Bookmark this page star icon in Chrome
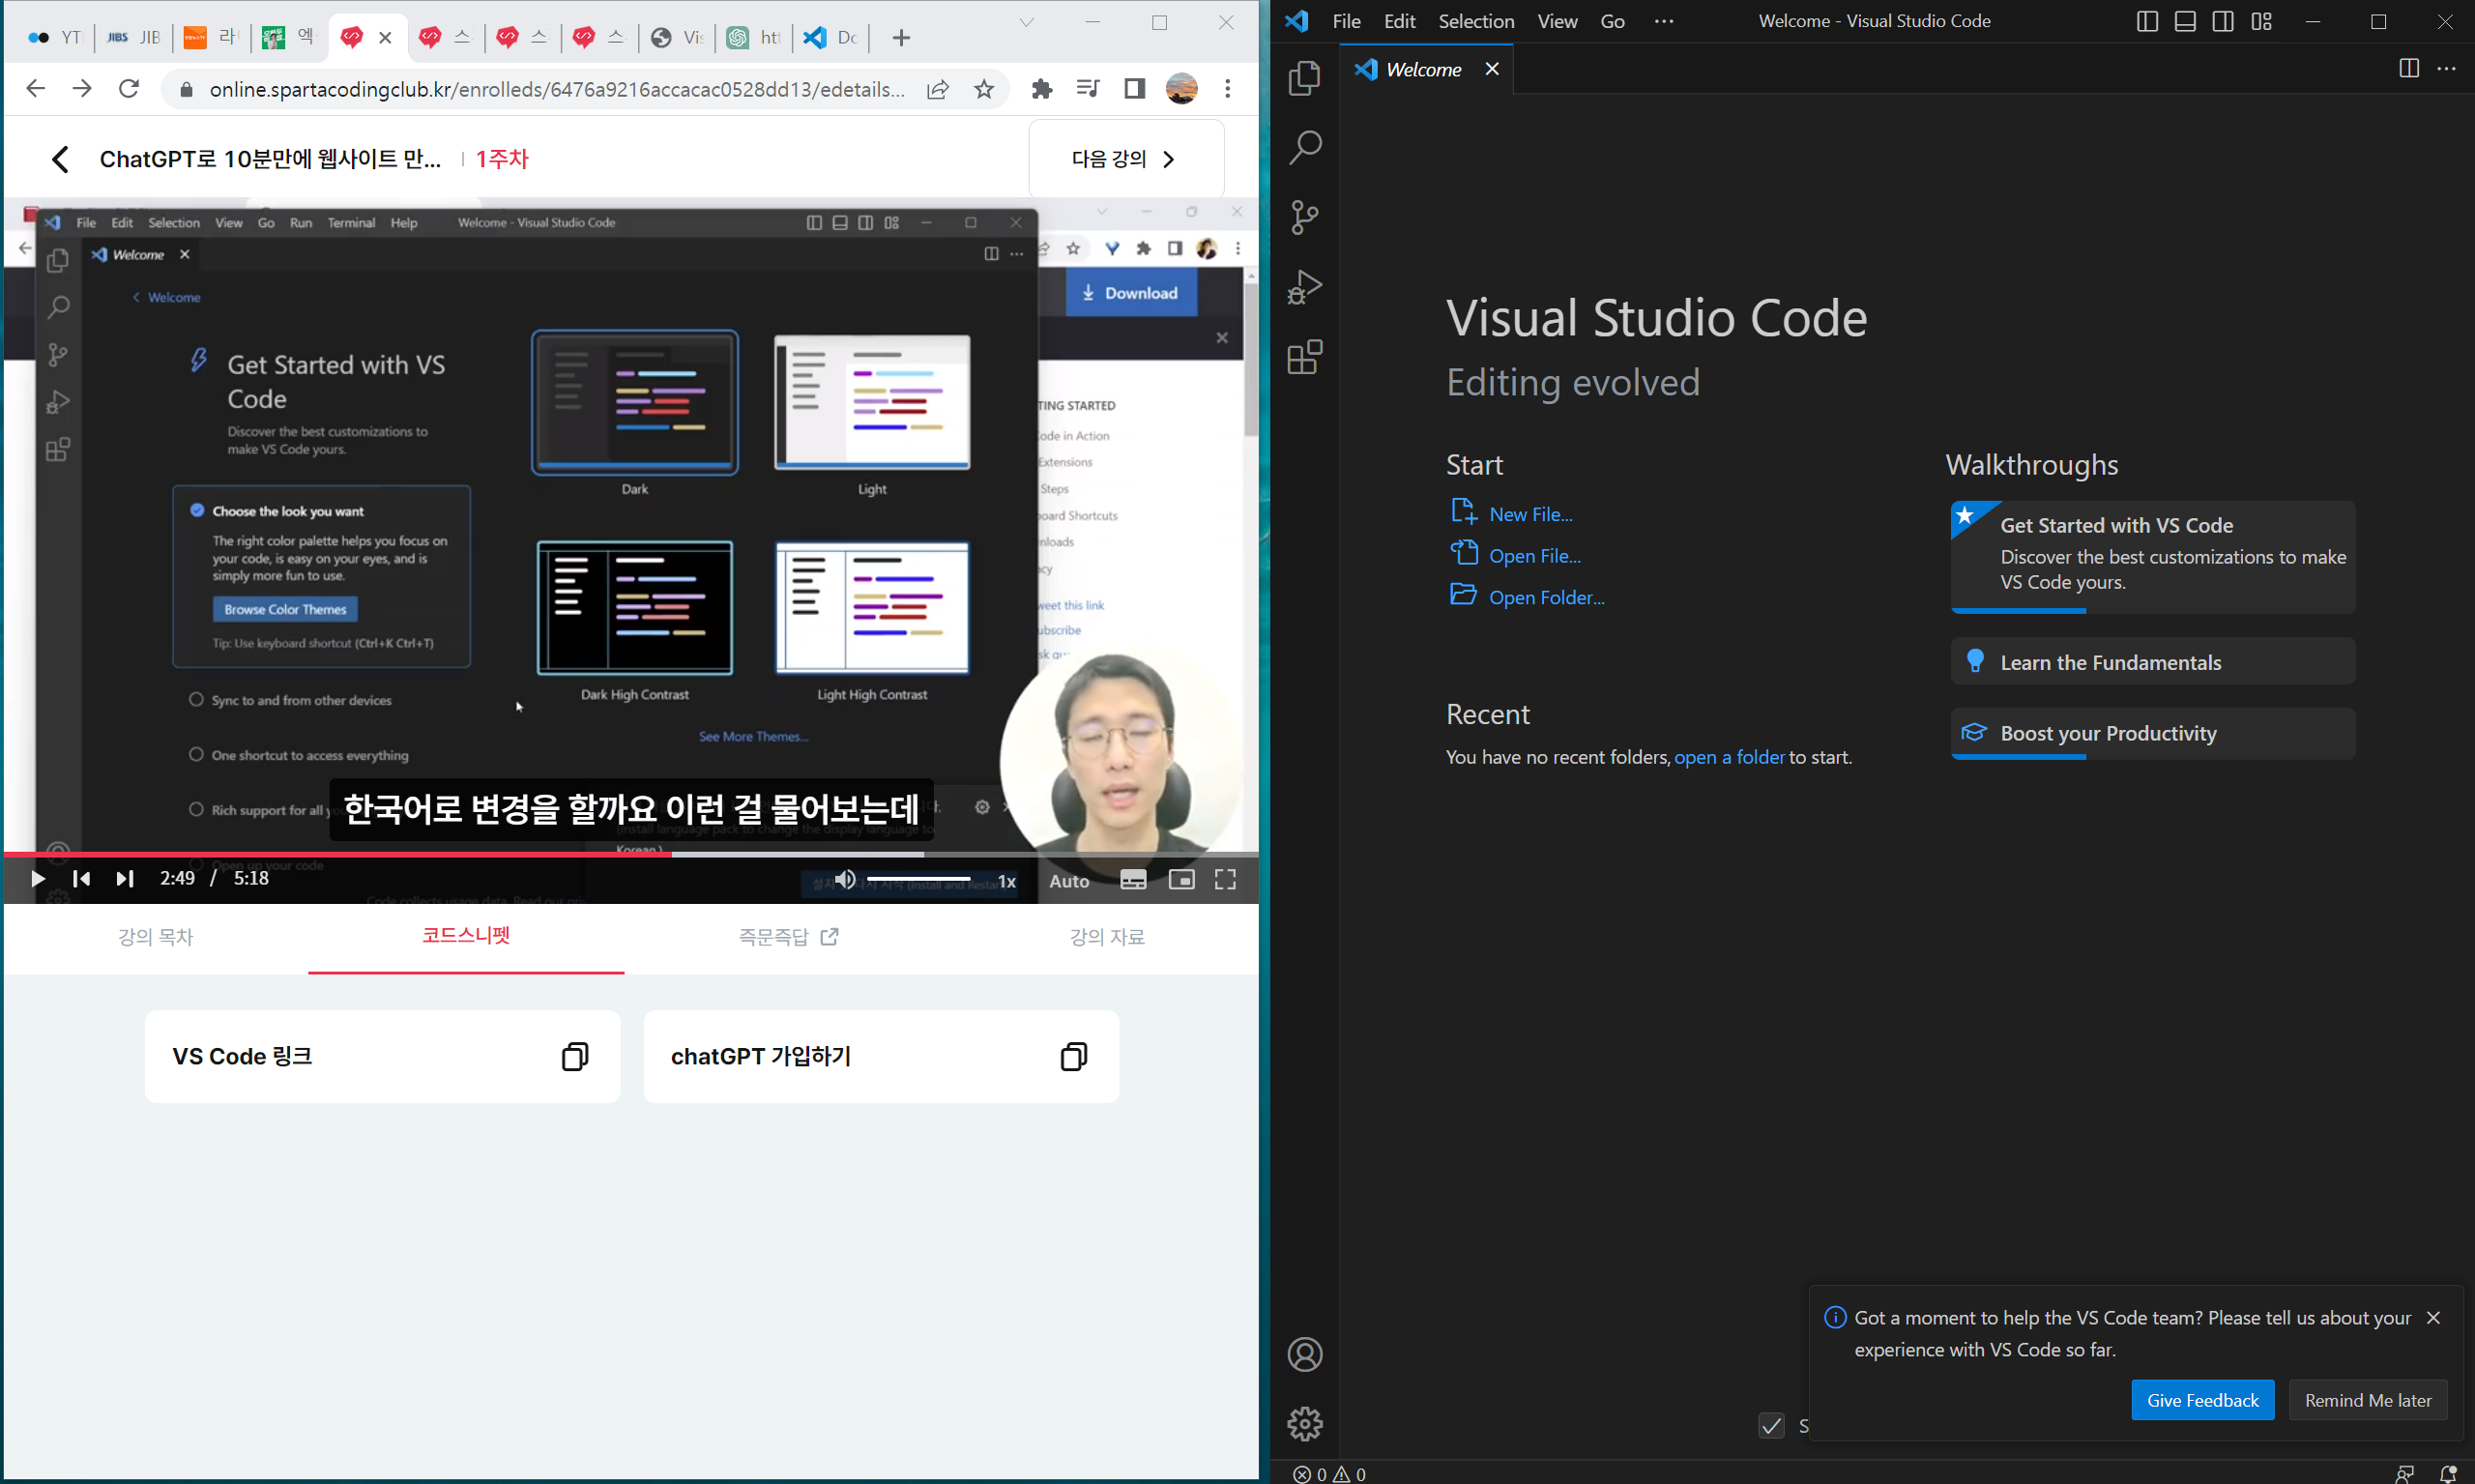The height and width of the screenshot is (1484, 2475). click(x=984, y=89)
